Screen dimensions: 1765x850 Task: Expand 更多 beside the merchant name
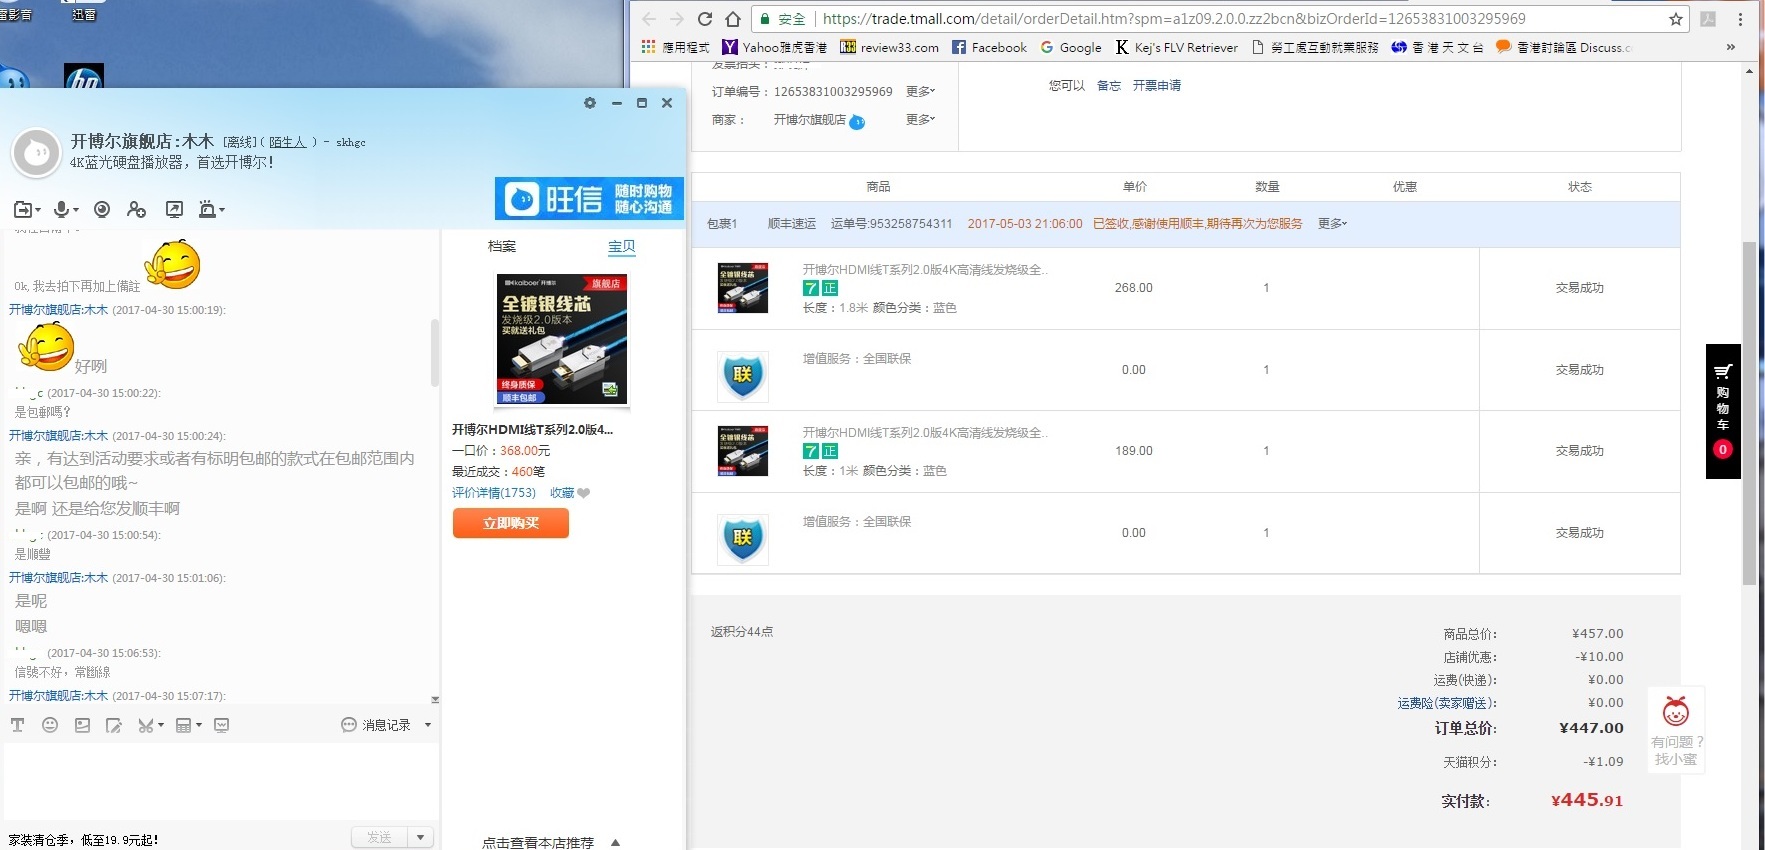tap(920, 119)
